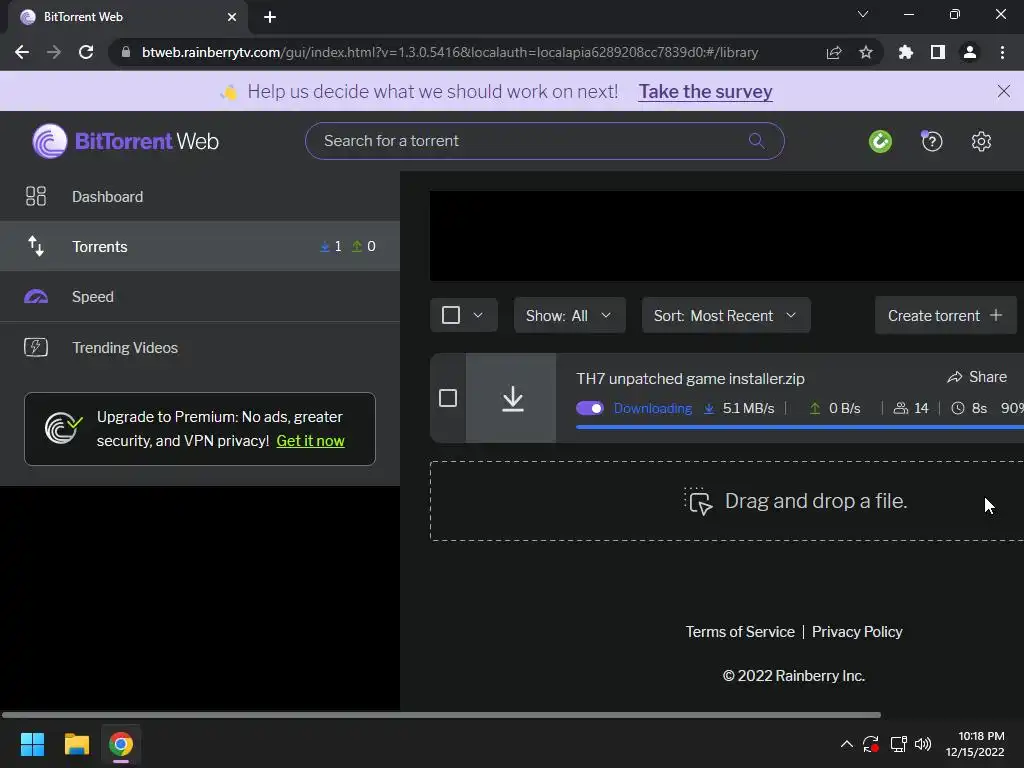
Task: Open the Terms of Service link
Action: tap(740, 632)
